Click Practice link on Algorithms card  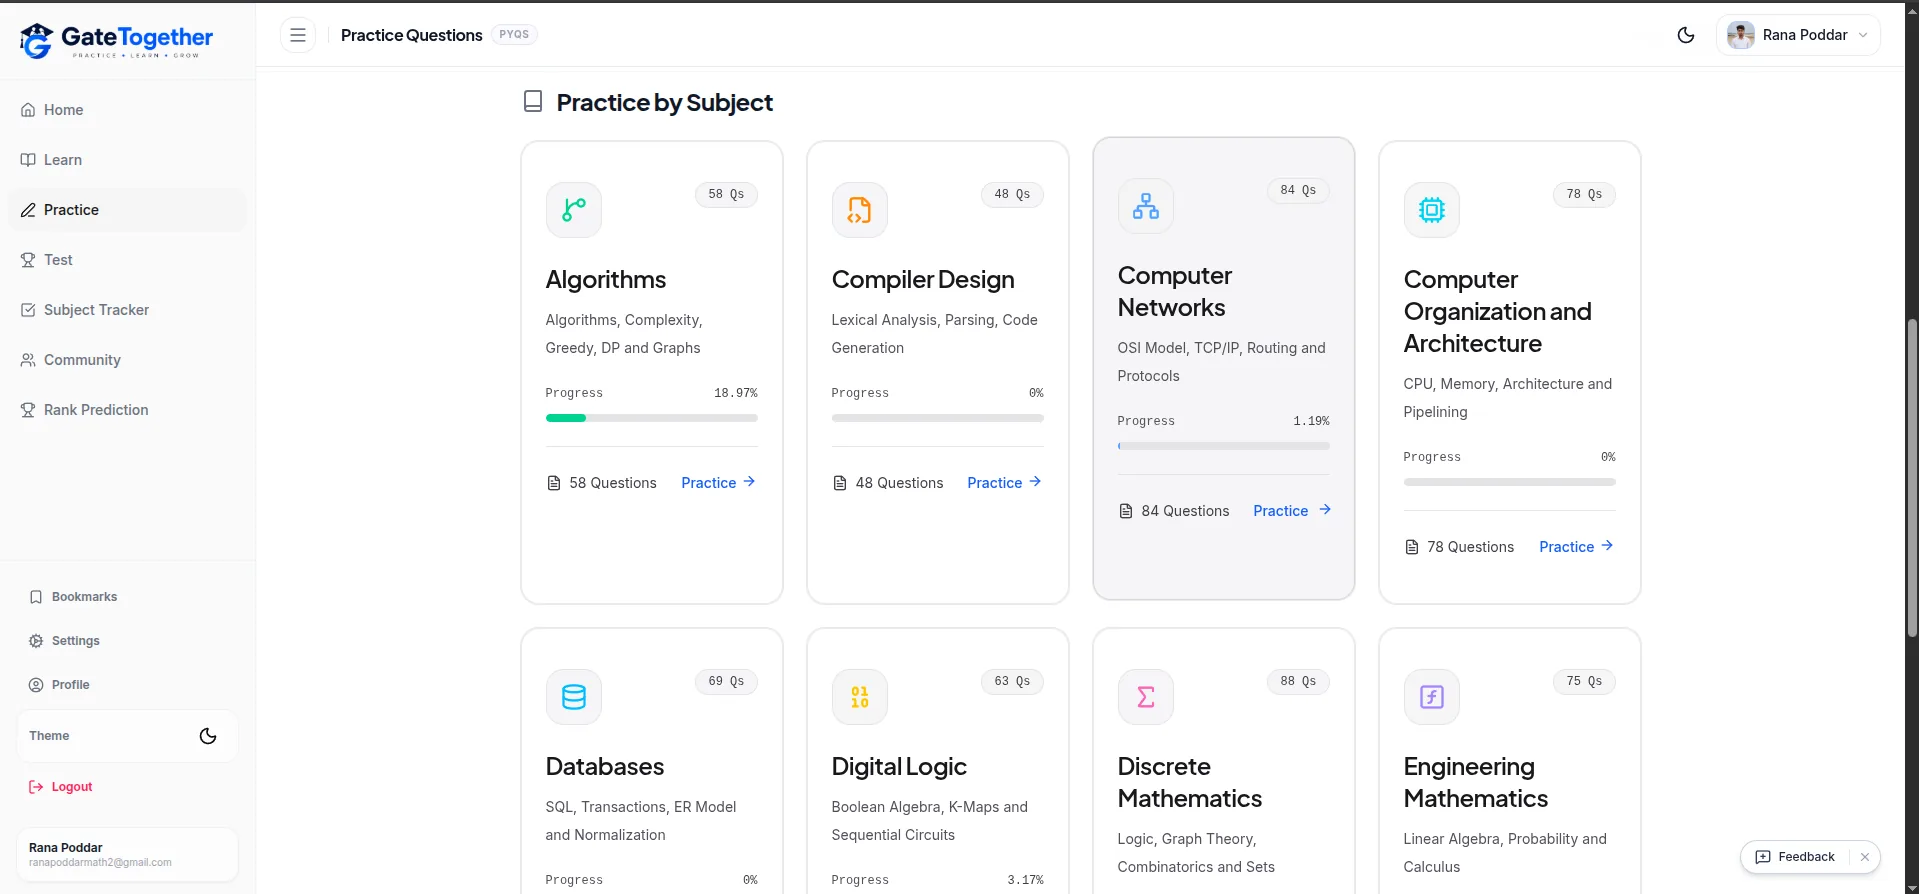[x=718, y=483]
